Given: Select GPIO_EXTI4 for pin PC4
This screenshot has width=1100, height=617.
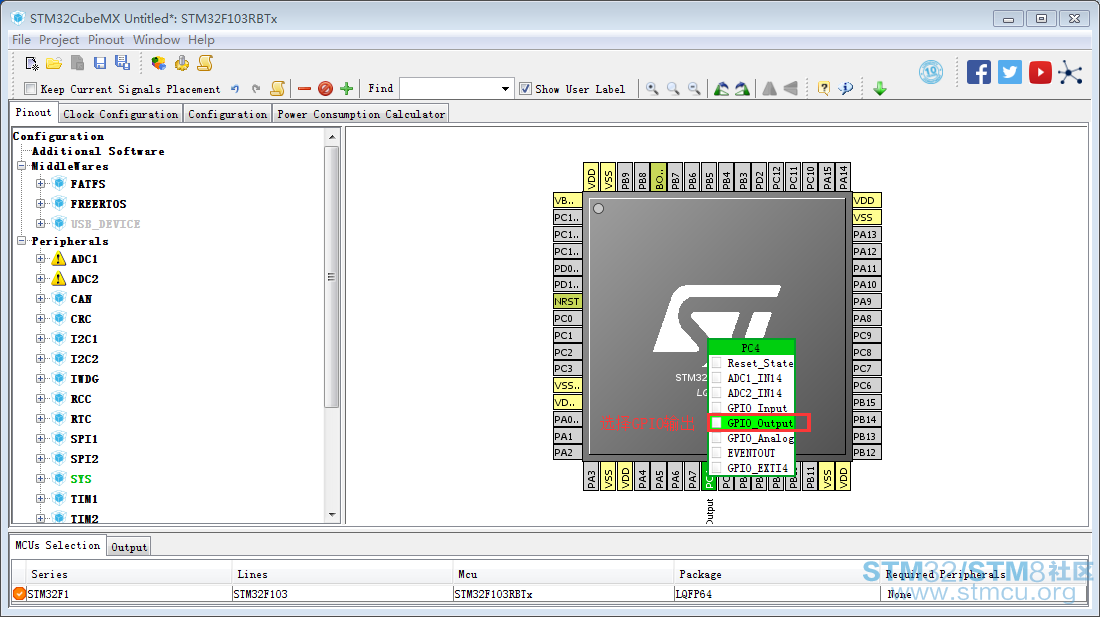Looking at the screenshot, I should [751, 468].
